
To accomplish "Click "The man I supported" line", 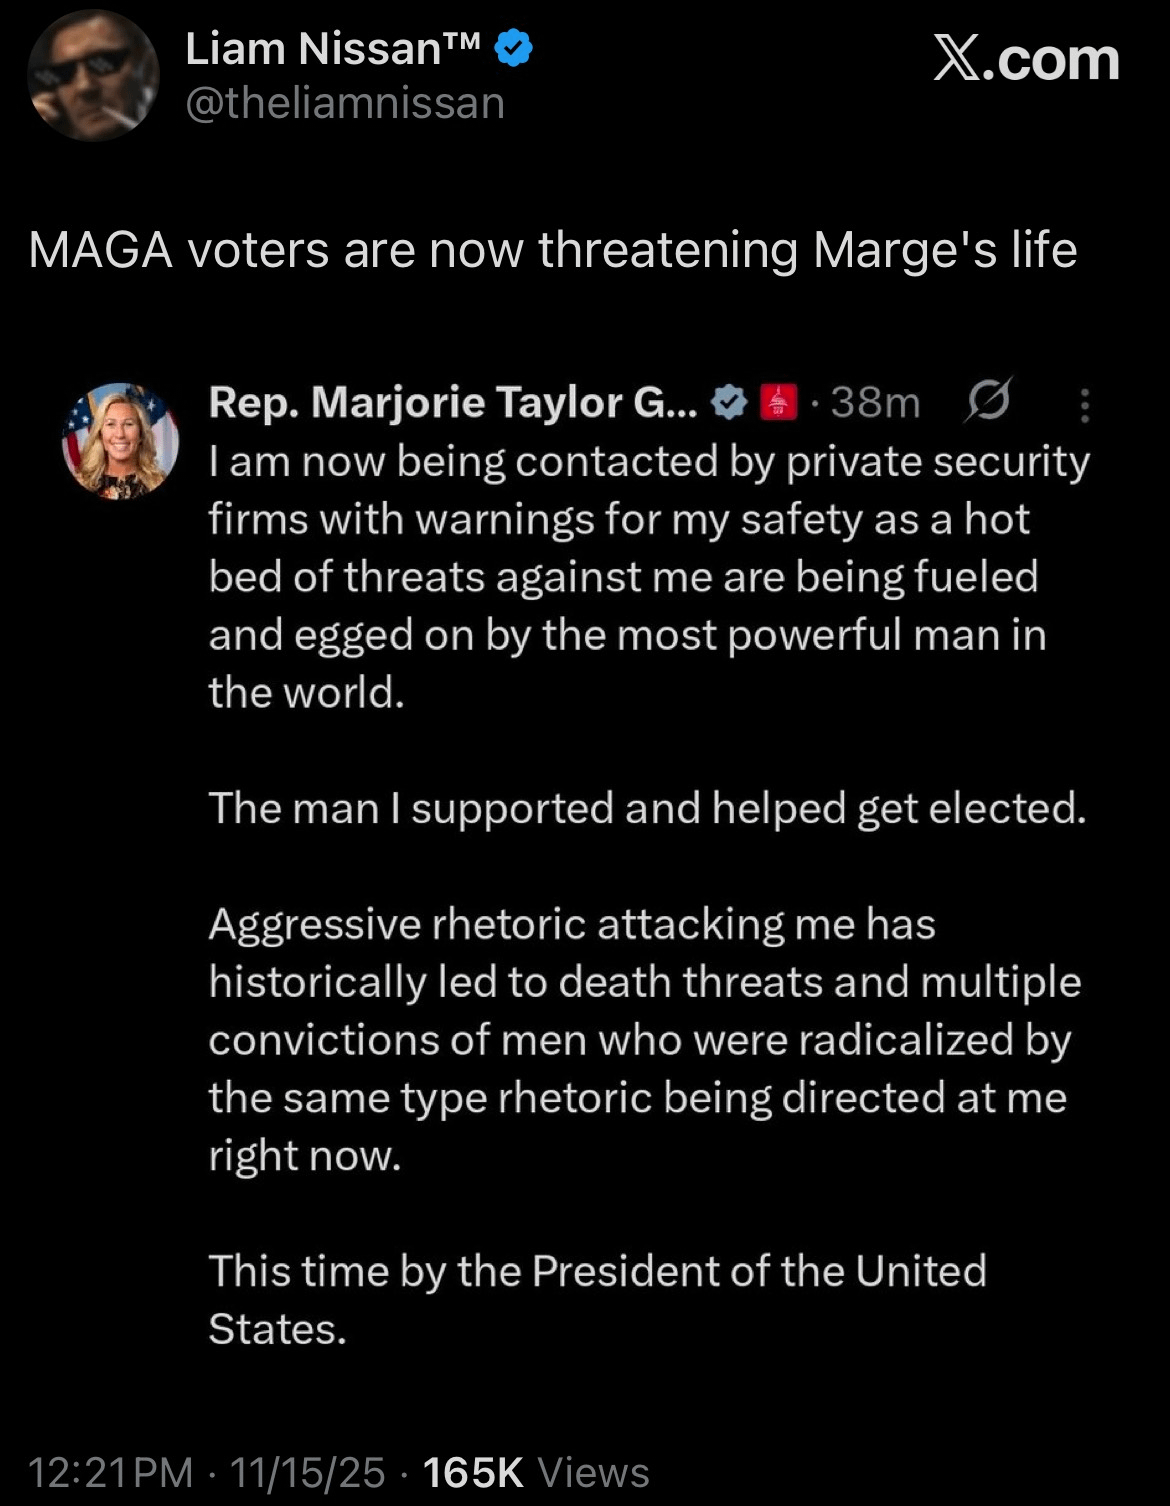I will (x=646, y=808).
